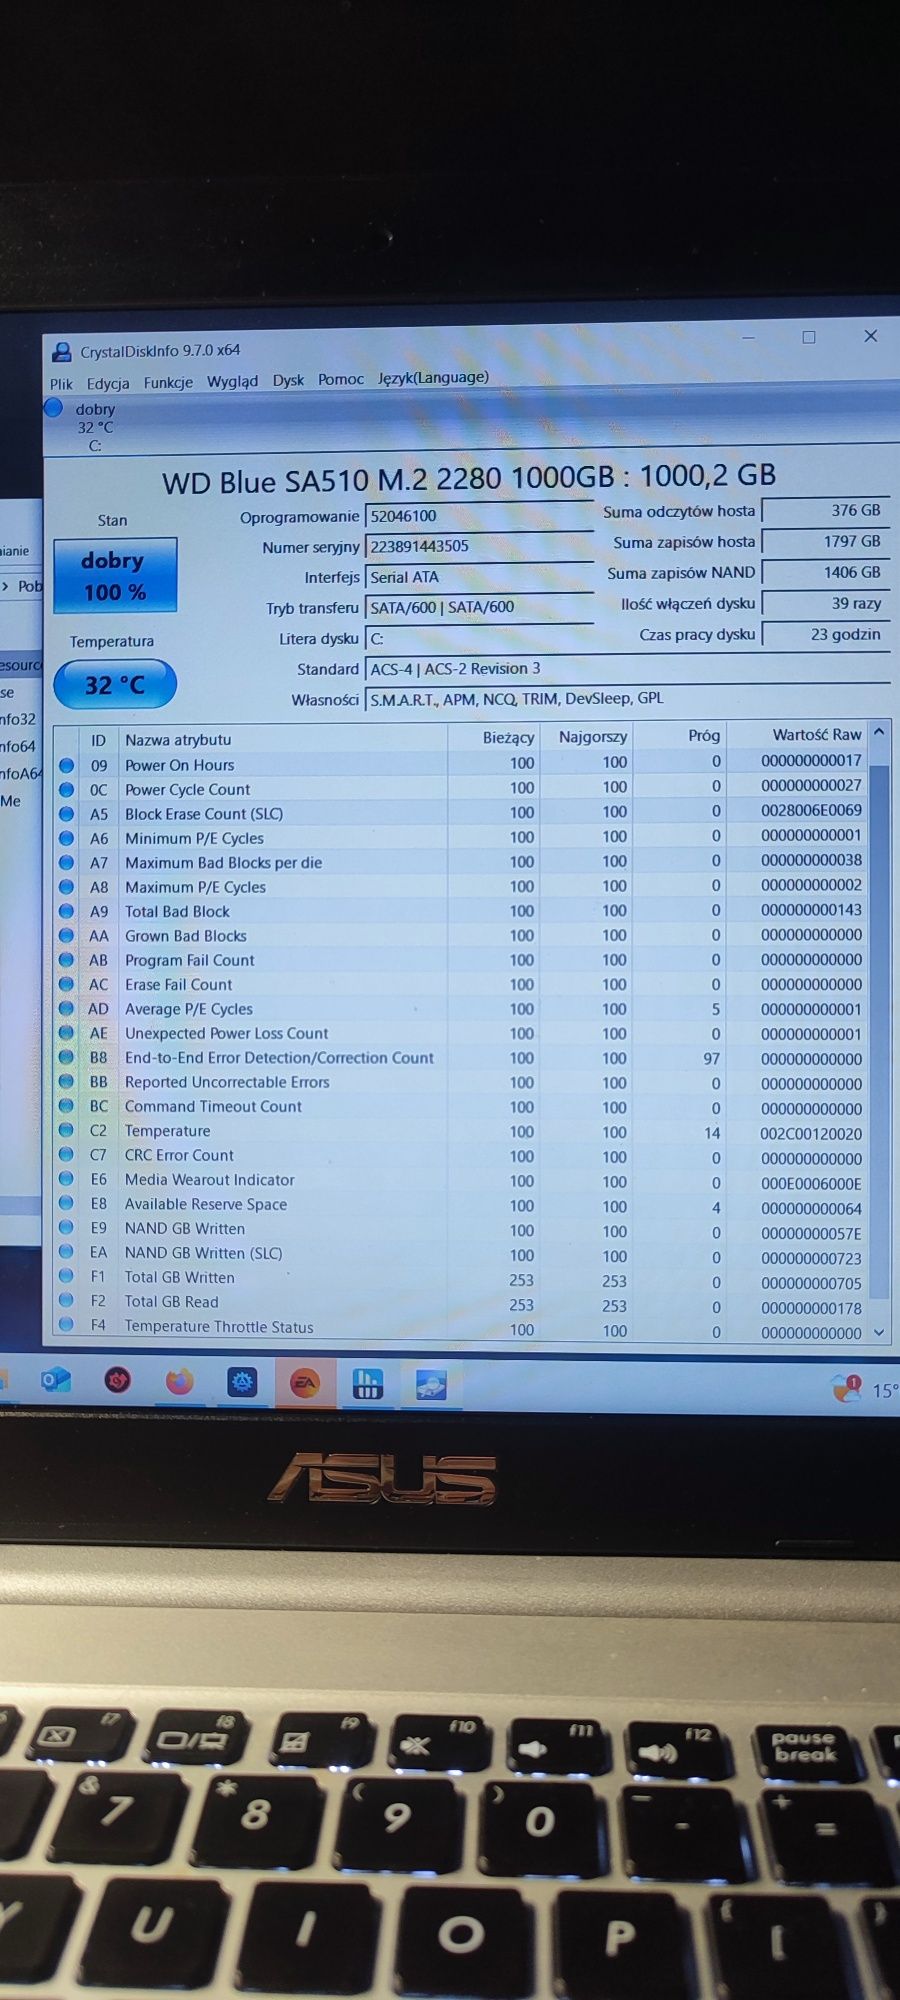Click the status dot for Power Cycle Count
This screenshot has height=2000, width=900.
[66, 789]
